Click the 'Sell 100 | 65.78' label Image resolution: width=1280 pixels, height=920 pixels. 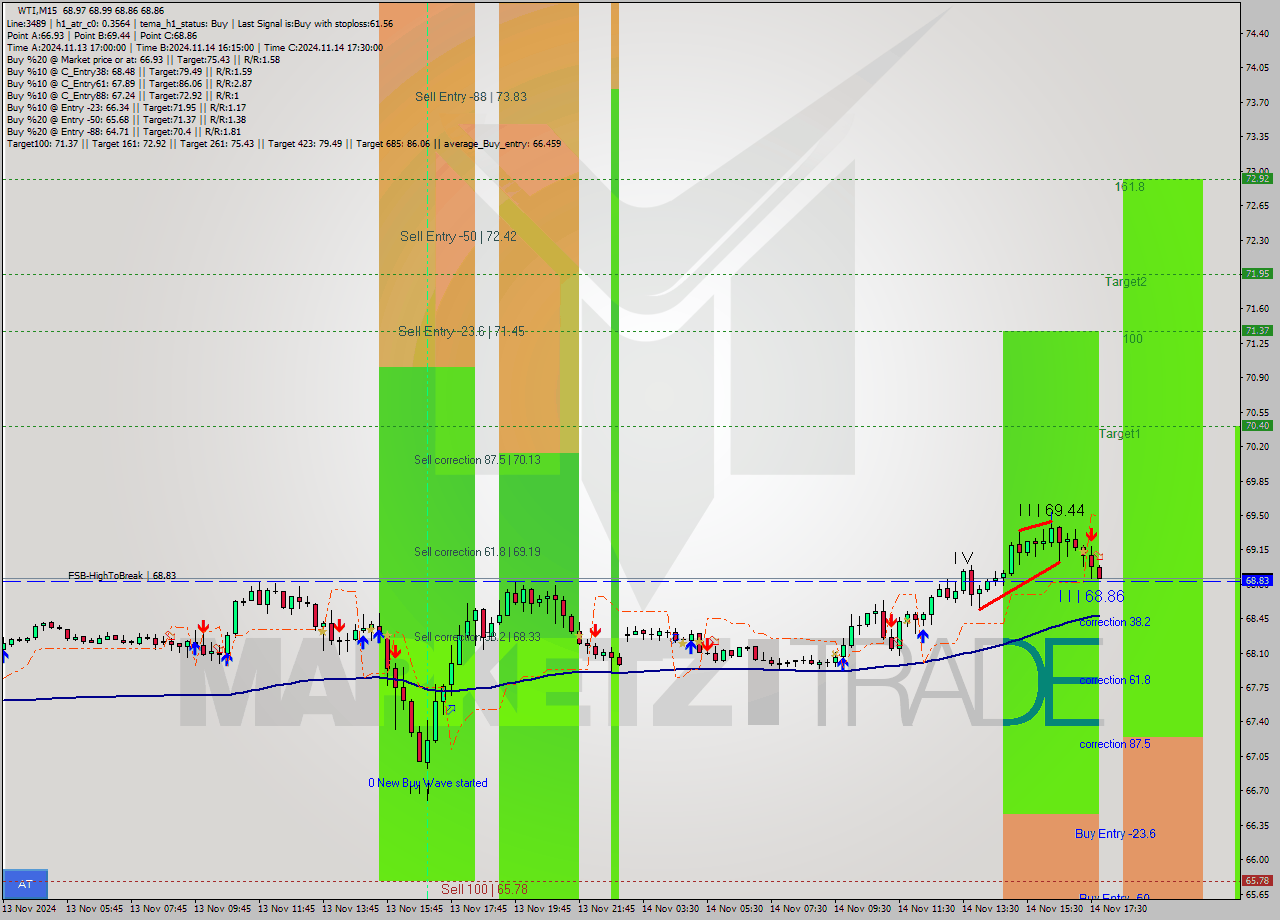484,889
